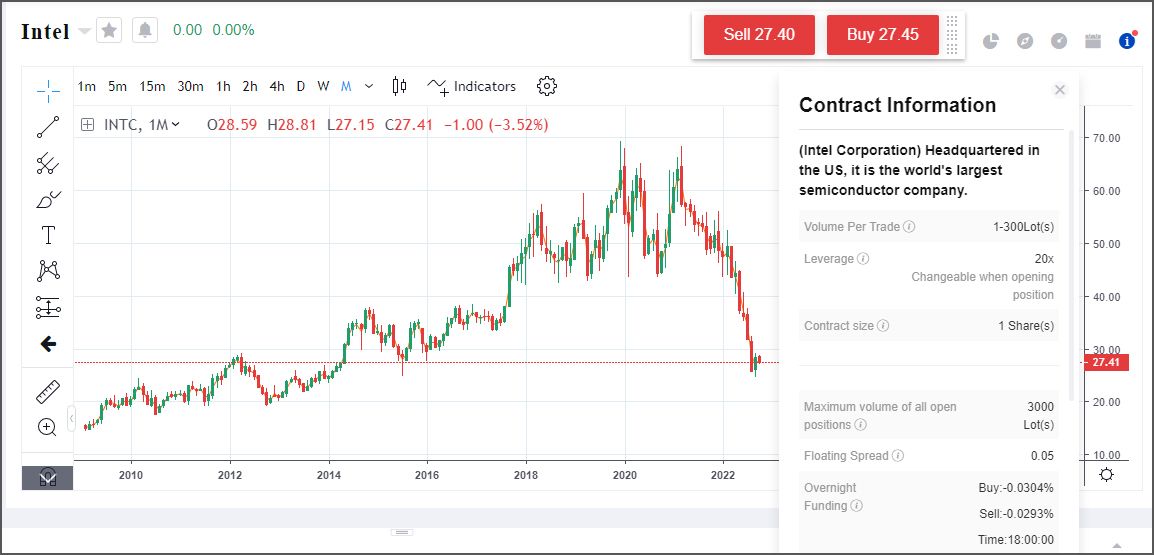Switch to the 15m timeframe

152,86
